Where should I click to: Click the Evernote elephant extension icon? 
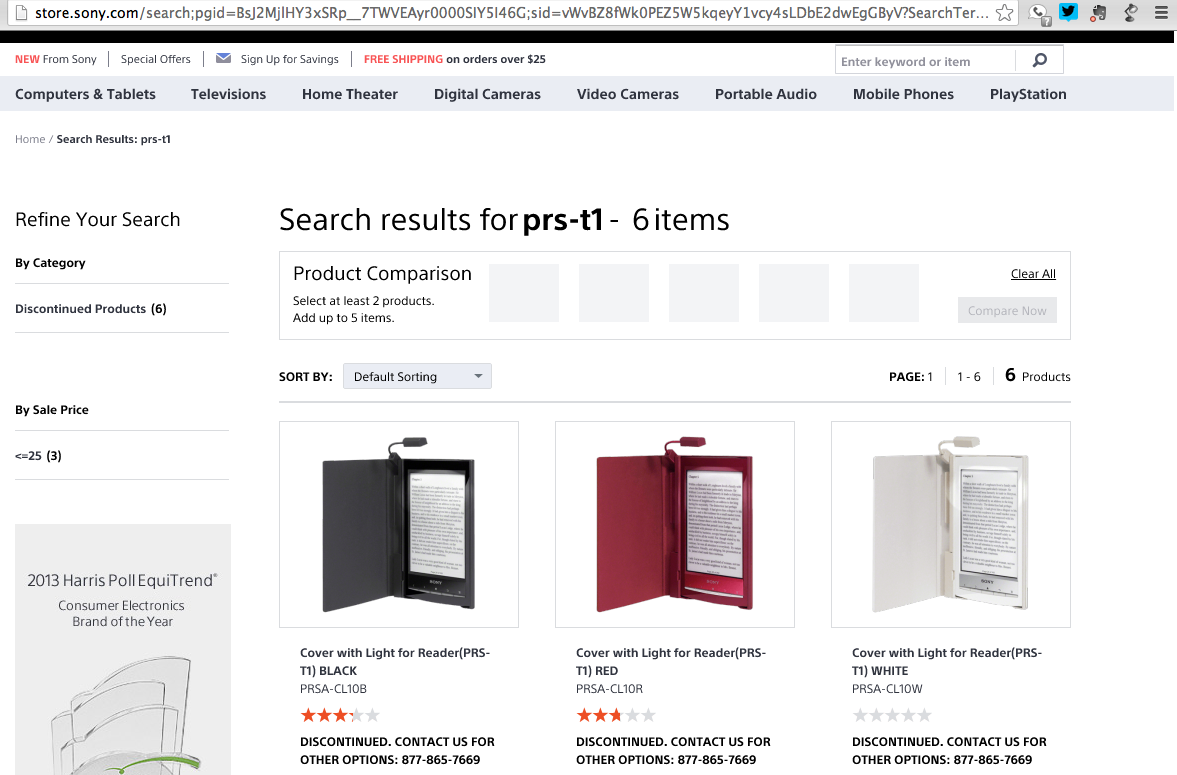click(x=1099, y=13)
